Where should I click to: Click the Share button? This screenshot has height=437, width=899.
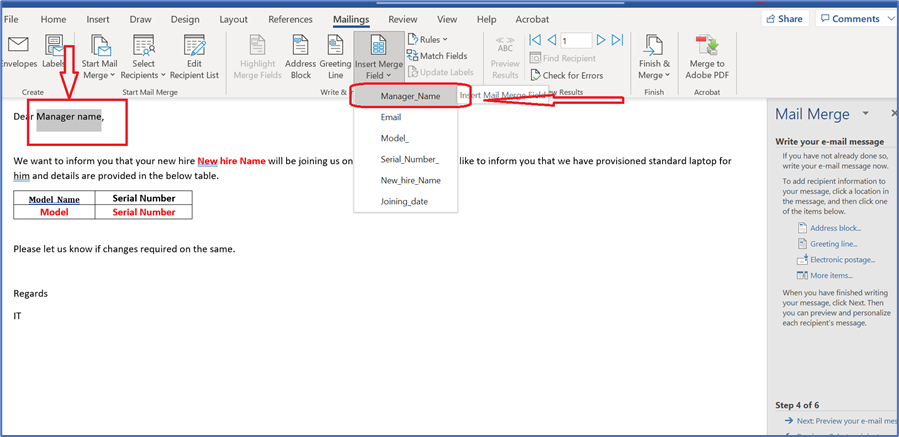coord(785,19)
